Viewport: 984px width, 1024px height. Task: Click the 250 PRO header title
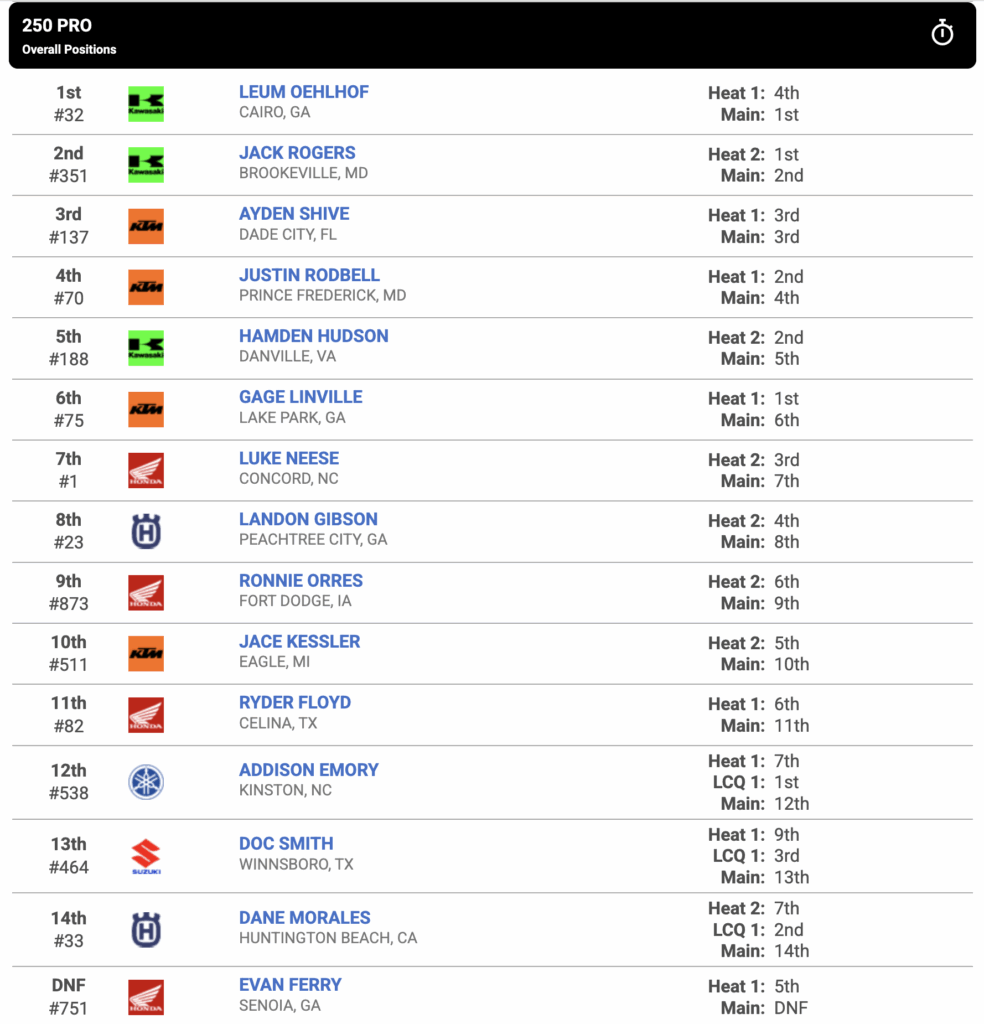point(57,25)
